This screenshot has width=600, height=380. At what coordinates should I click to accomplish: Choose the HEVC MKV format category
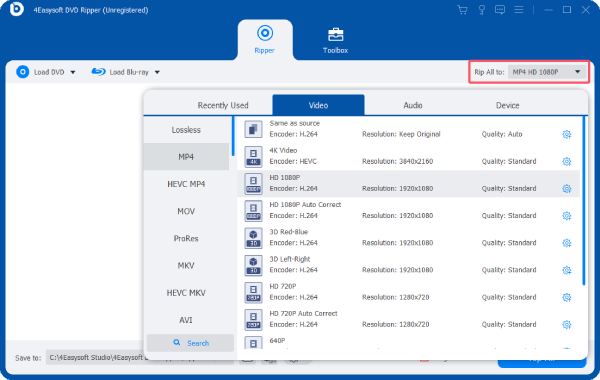coord(186,293)
